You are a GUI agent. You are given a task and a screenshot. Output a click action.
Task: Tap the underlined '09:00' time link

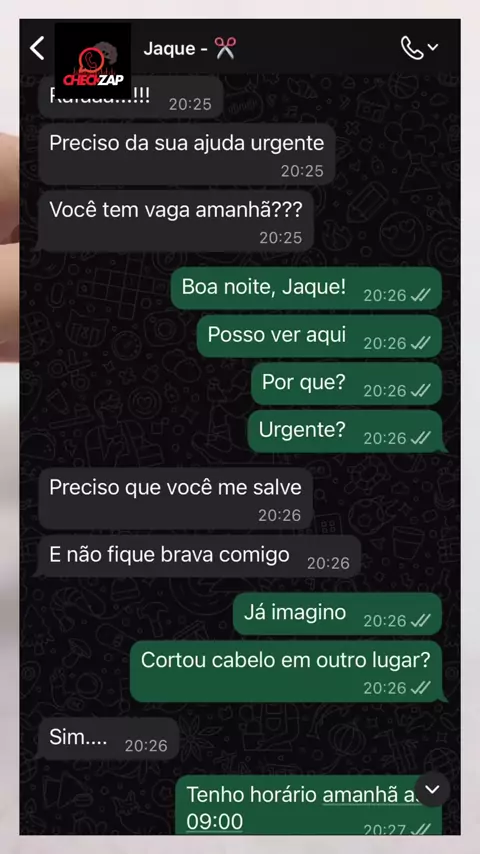(x=215, y=821)
